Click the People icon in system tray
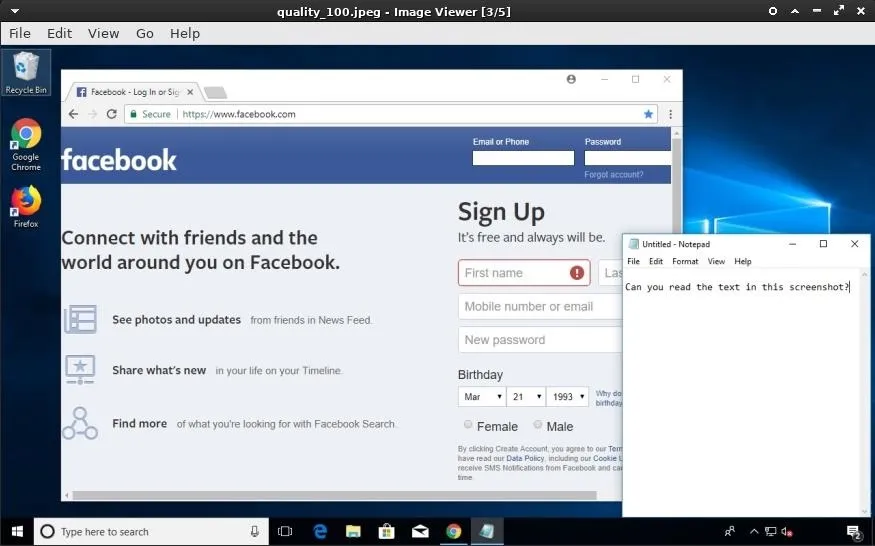Viewport: 875px width, 546px height. point(729,531)
